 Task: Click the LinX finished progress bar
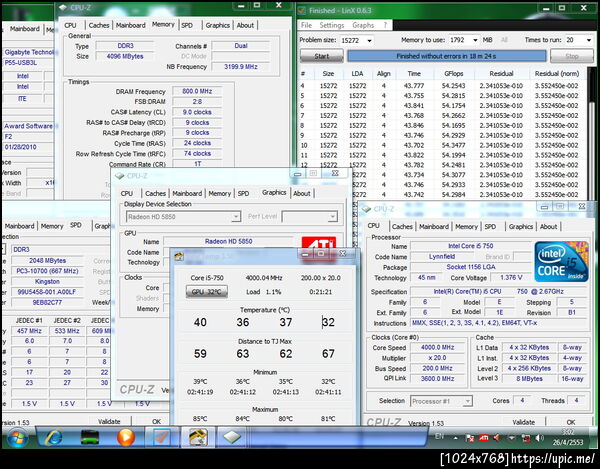446,56
